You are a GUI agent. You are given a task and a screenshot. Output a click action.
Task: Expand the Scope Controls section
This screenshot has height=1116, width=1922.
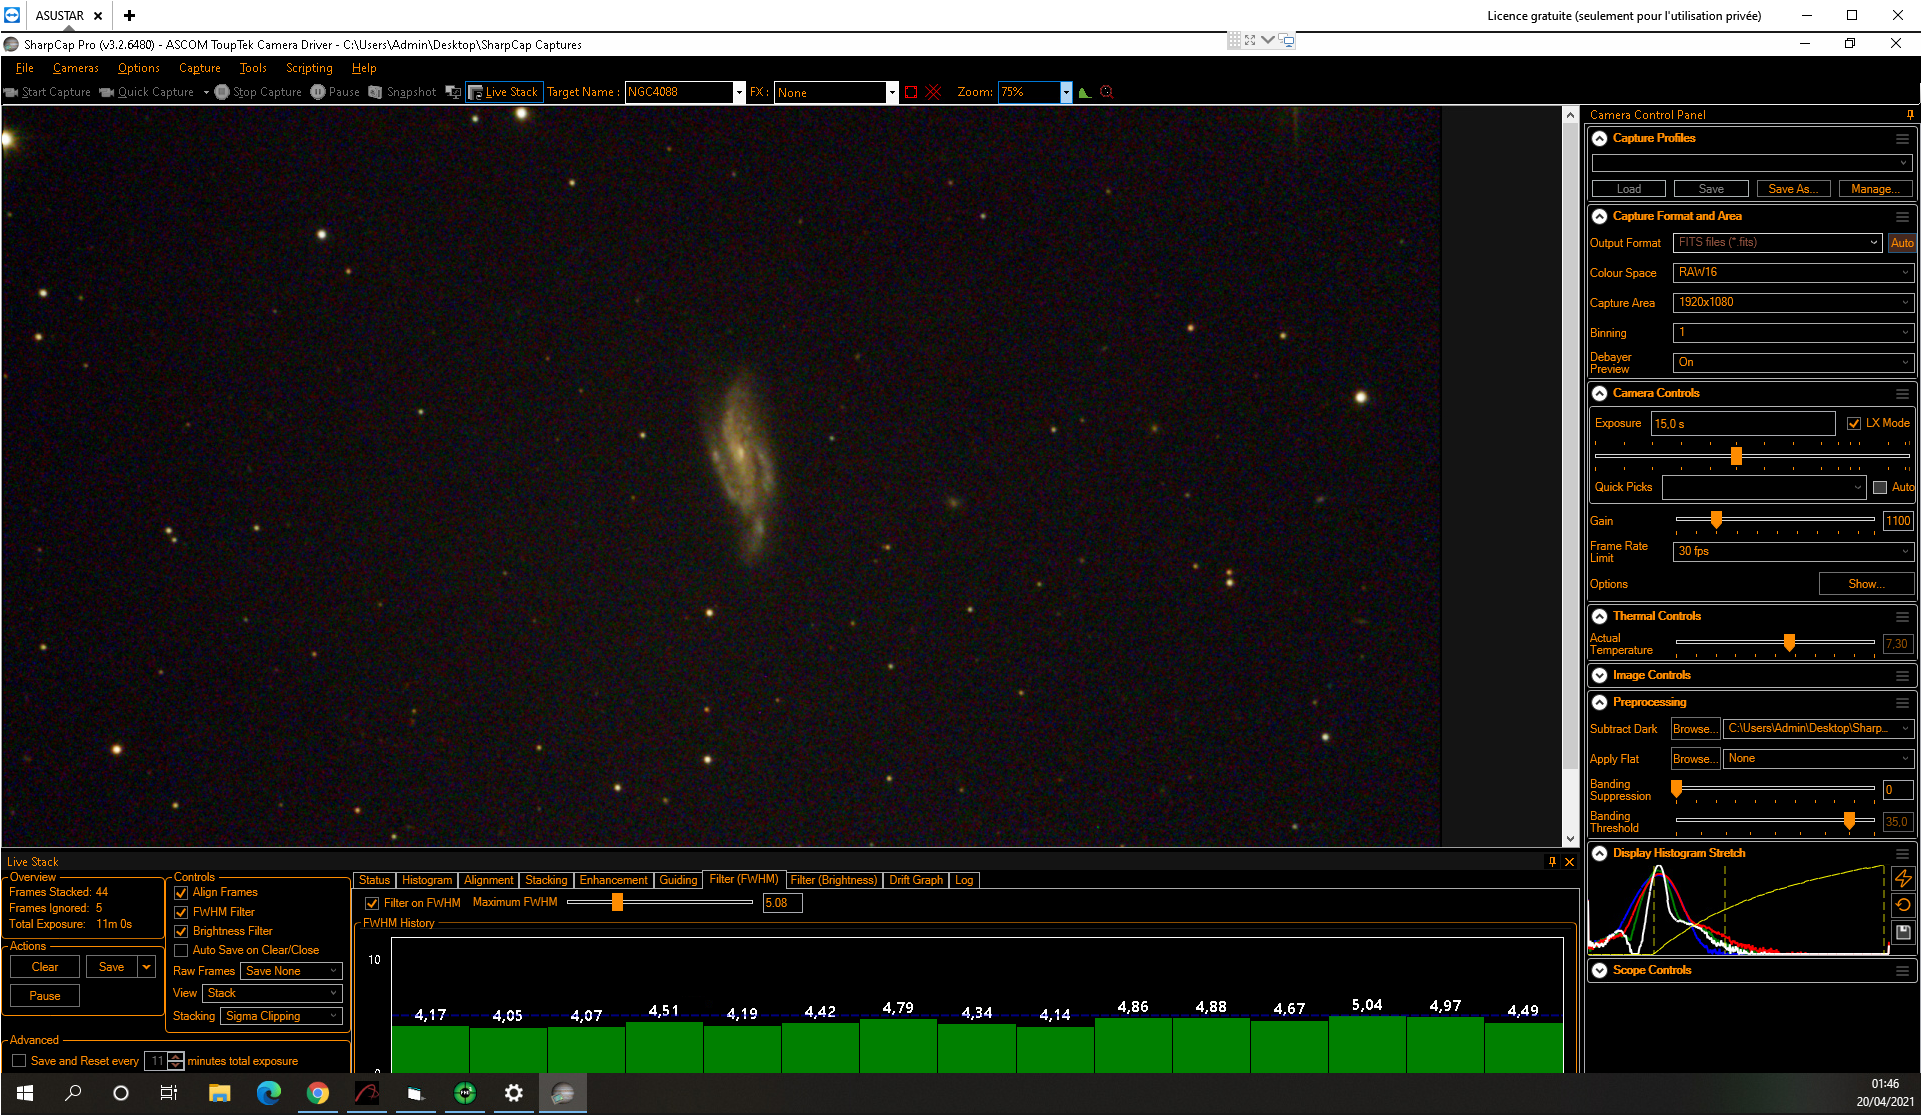(x=1600, y=971)
